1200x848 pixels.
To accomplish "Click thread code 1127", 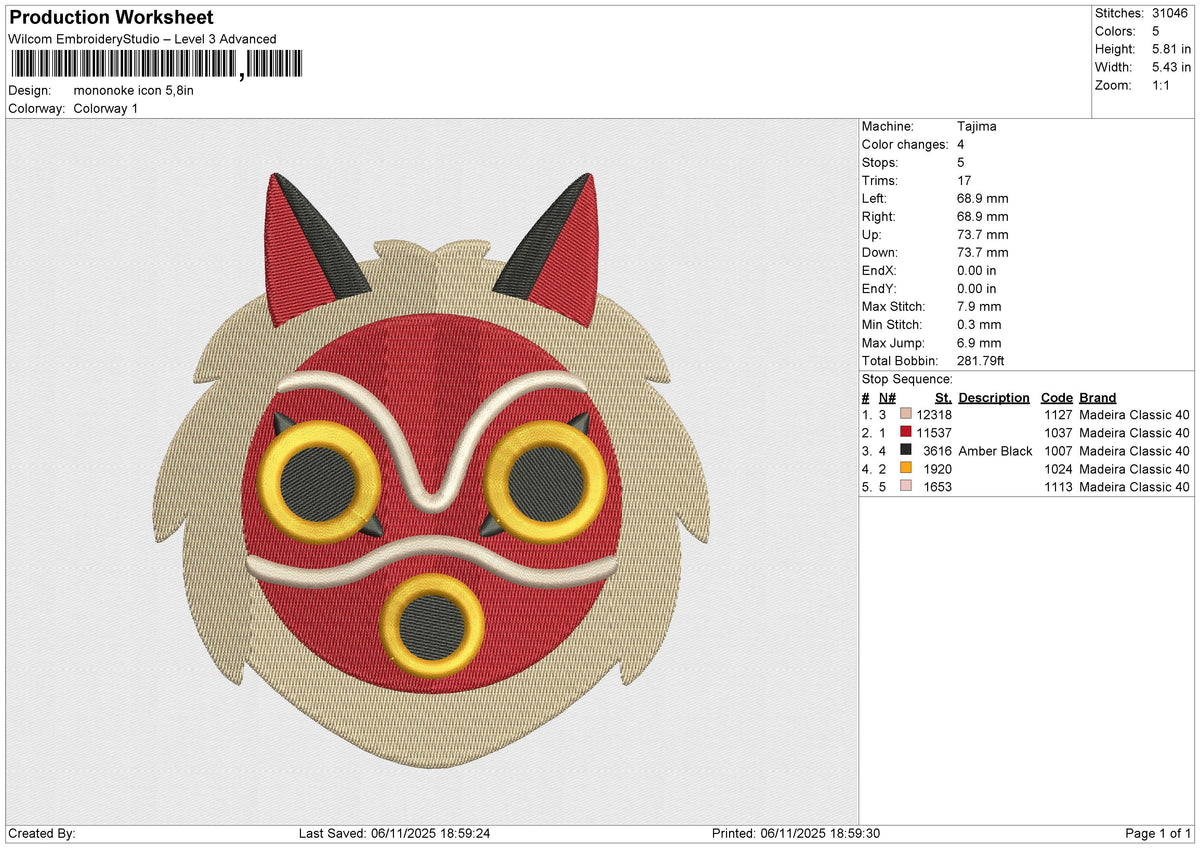I will click(1058, 415).
